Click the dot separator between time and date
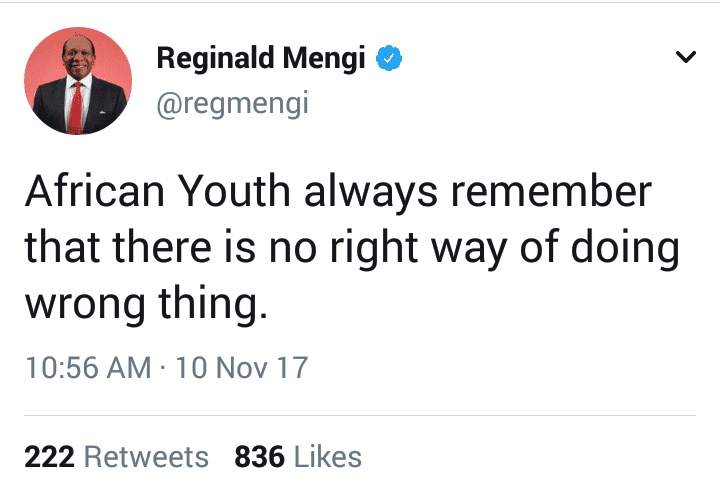This screenshot has width=720, height=500. tap(163, 368)
